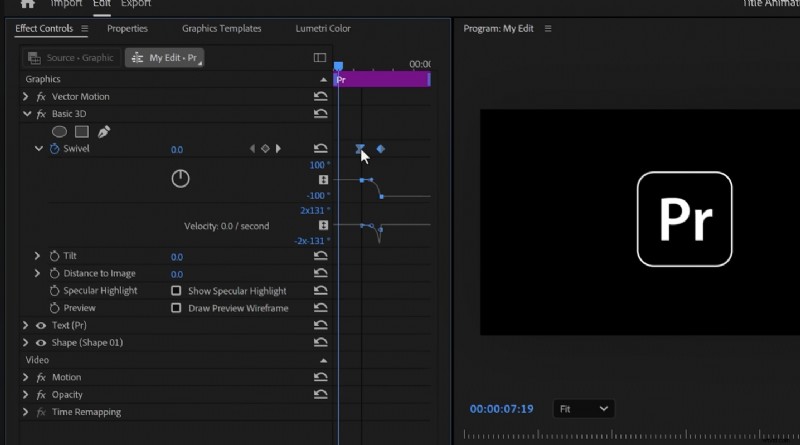Click the 00:00:07:19 playhead timecode
The height and width of the screenshot is (445, 800).
click(502, 409)
